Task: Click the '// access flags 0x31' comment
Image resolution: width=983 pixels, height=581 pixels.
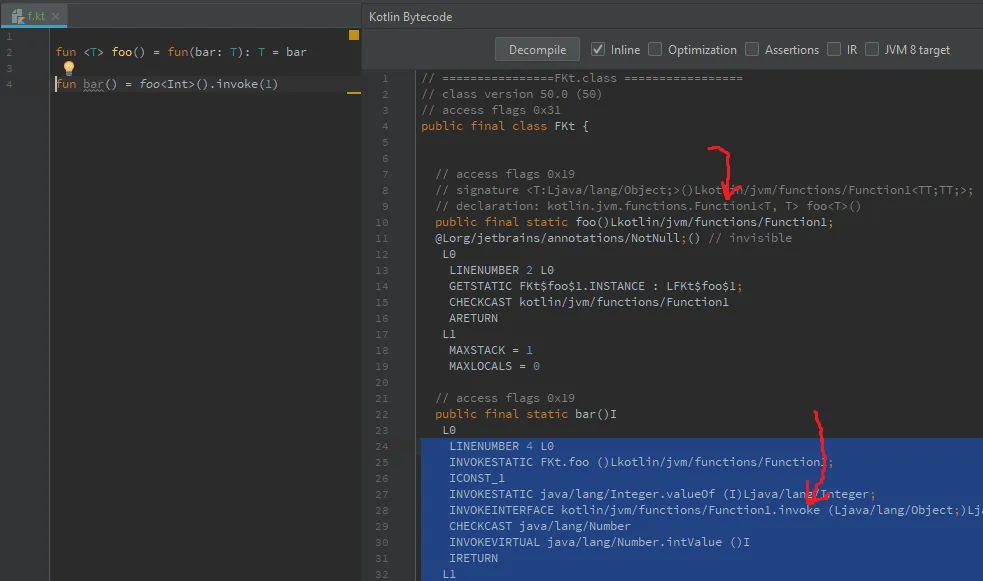Action: coord(491,110)
